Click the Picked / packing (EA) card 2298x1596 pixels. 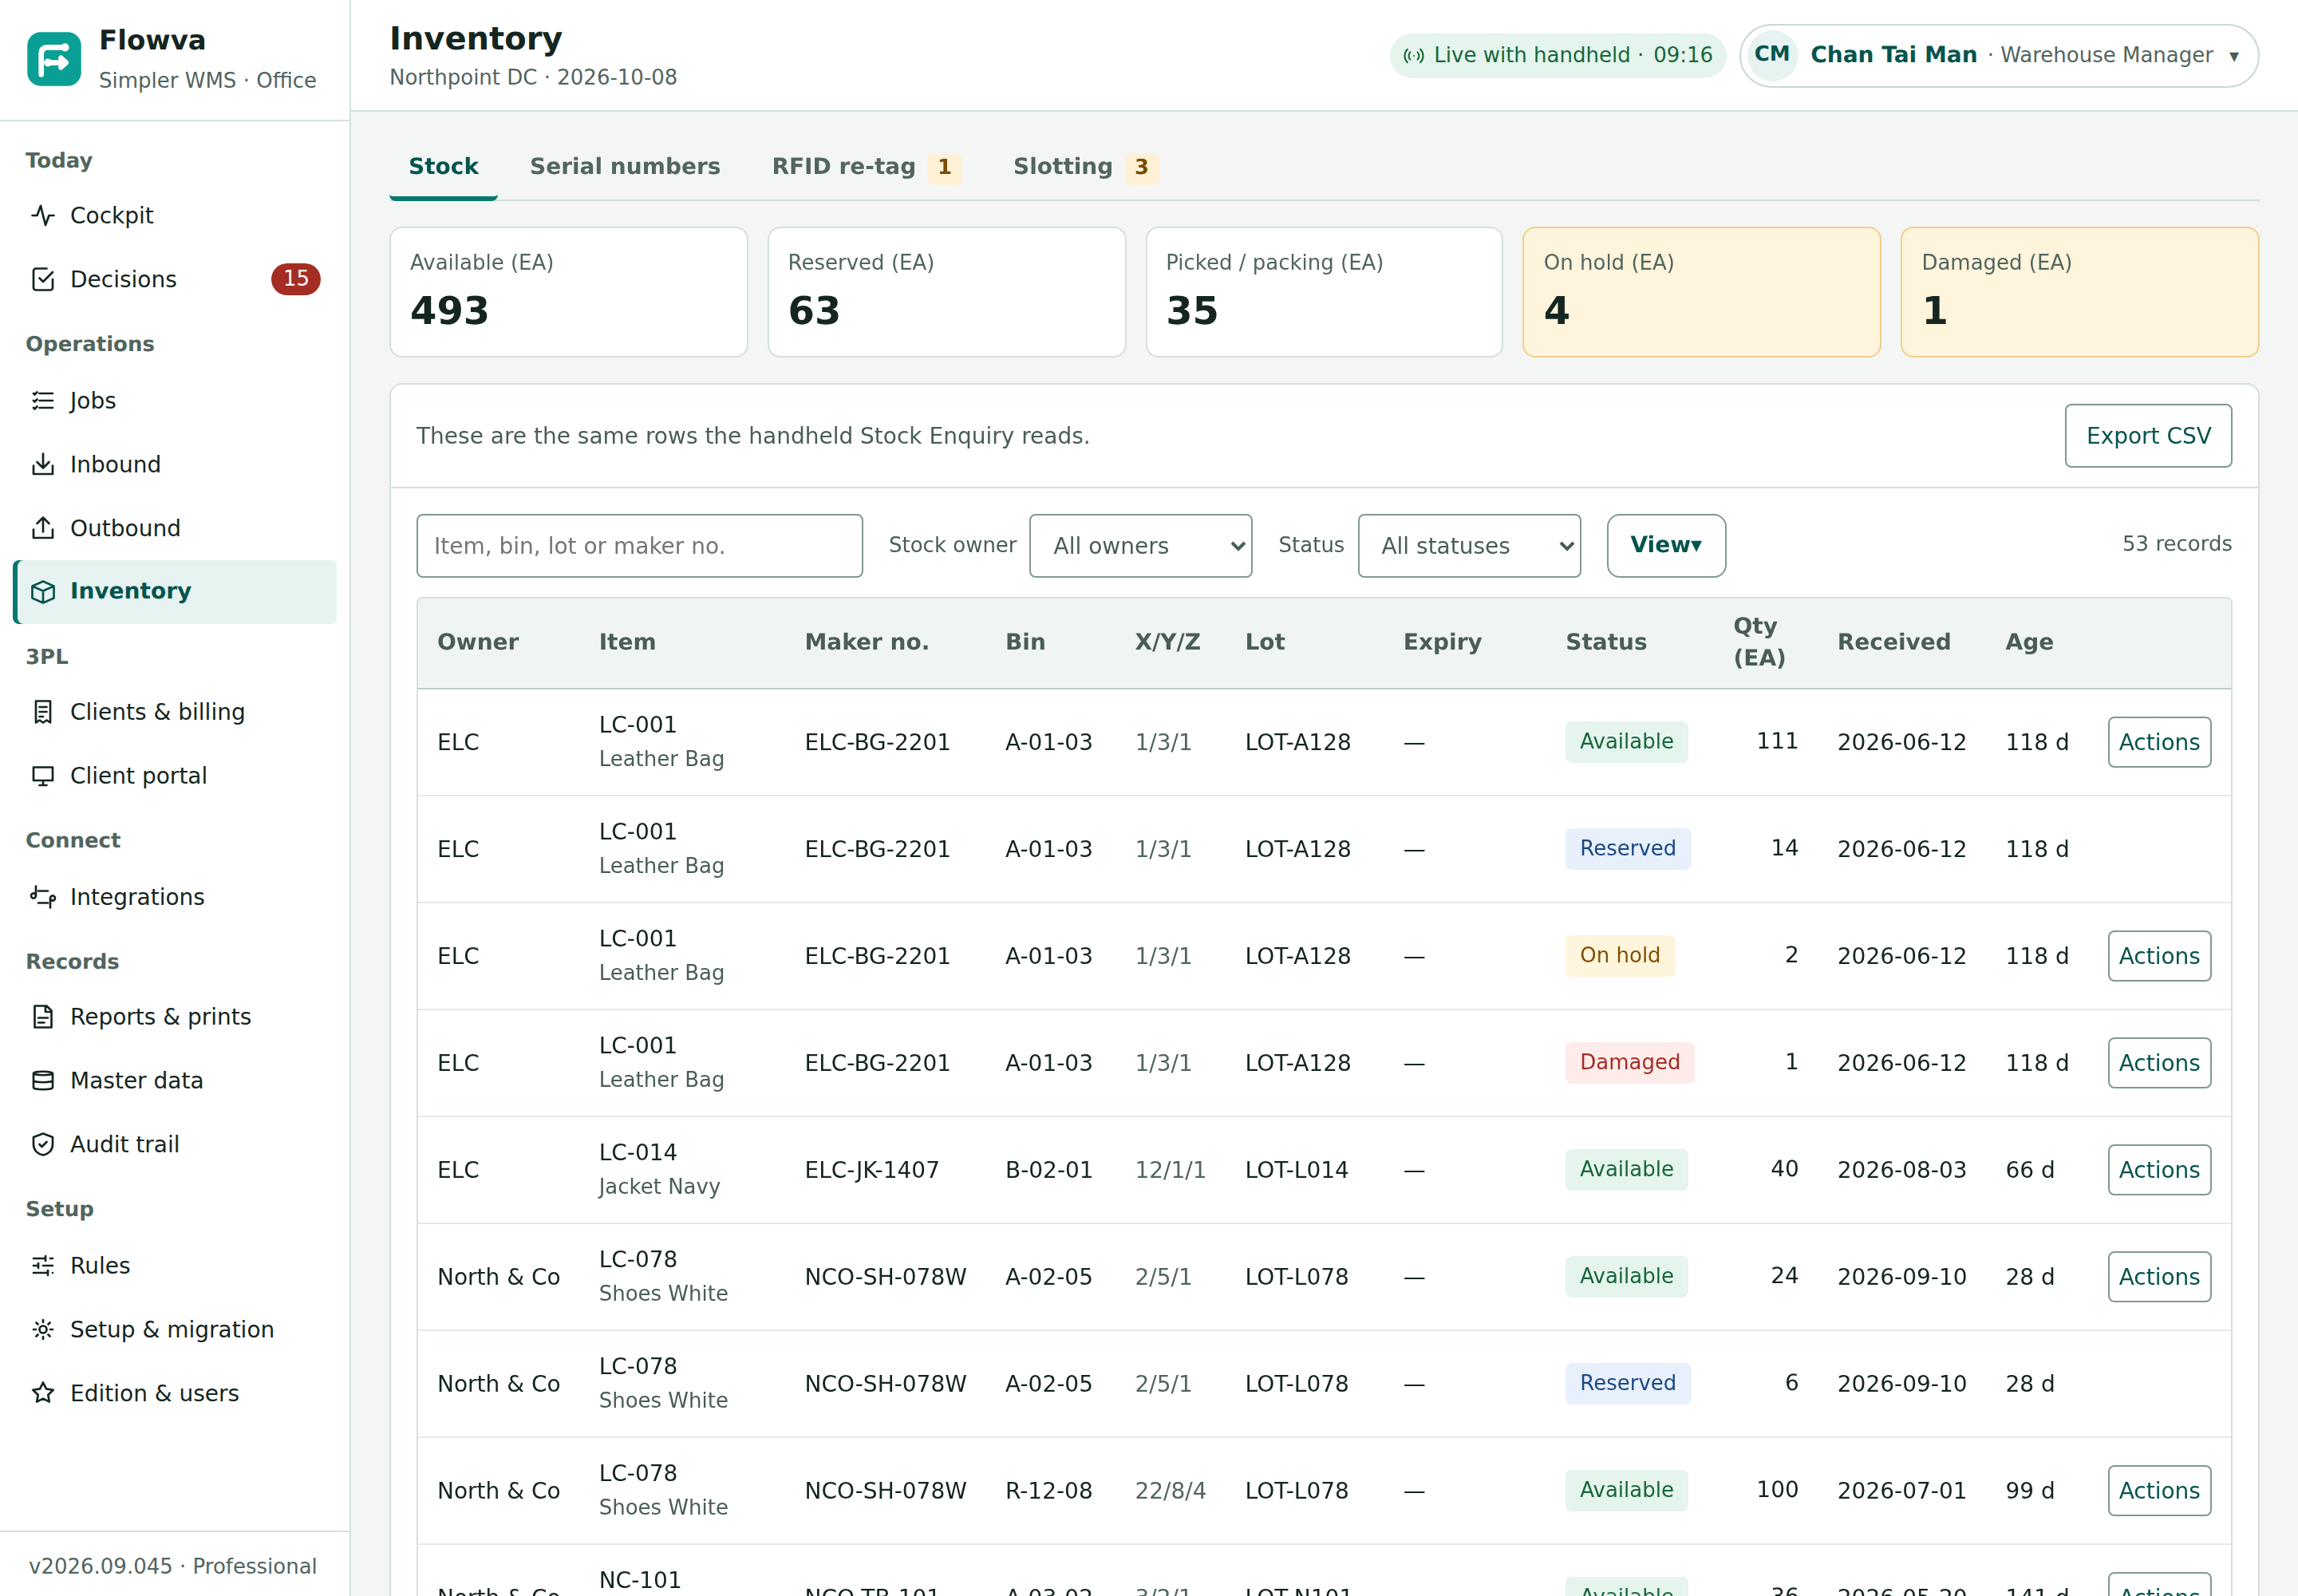[x=1324, y=292]
